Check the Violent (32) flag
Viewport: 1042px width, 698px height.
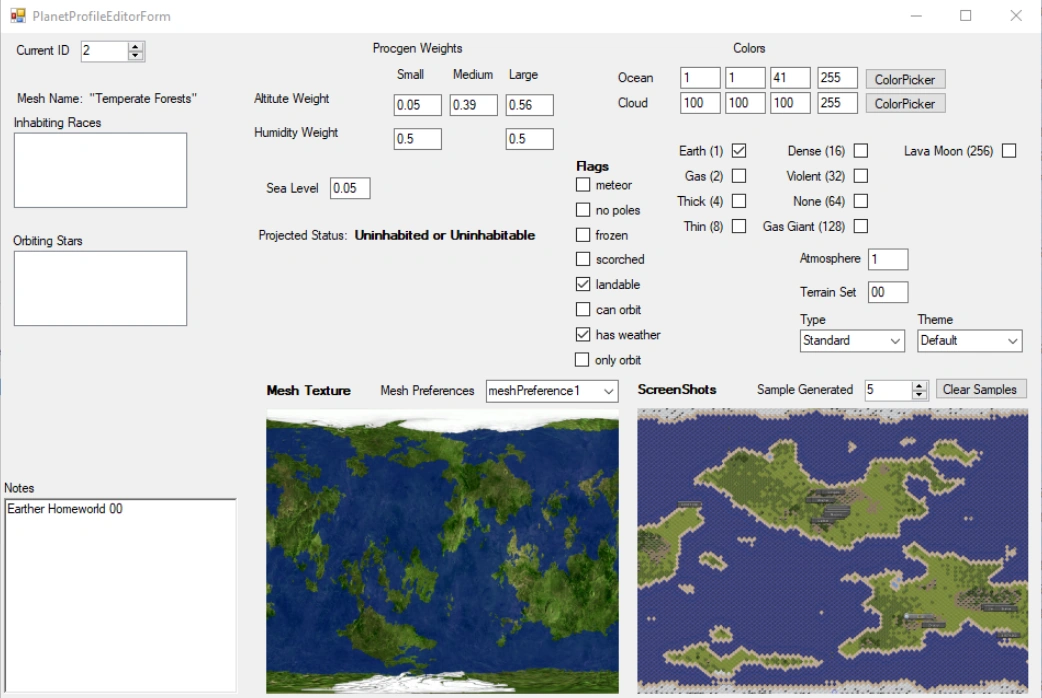click(862, 176)
